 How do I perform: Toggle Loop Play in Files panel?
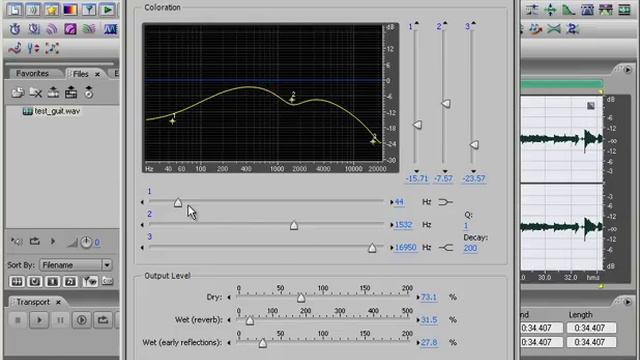coord(35,242)
